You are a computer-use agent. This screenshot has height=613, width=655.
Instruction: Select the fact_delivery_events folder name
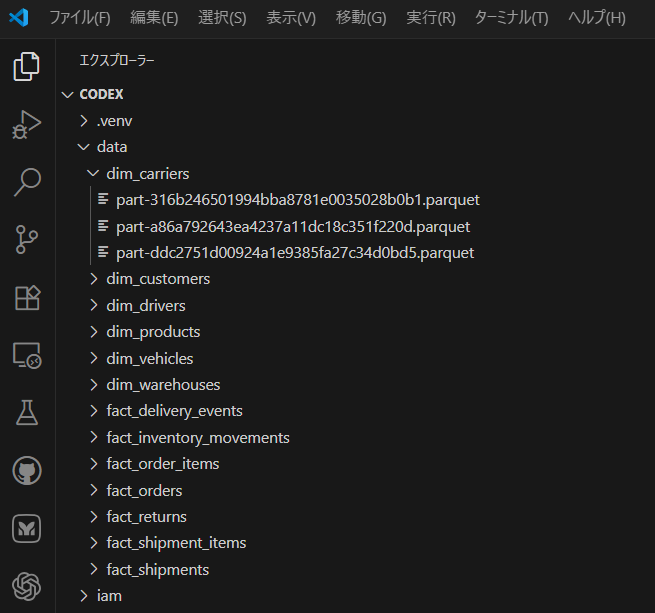174,411
